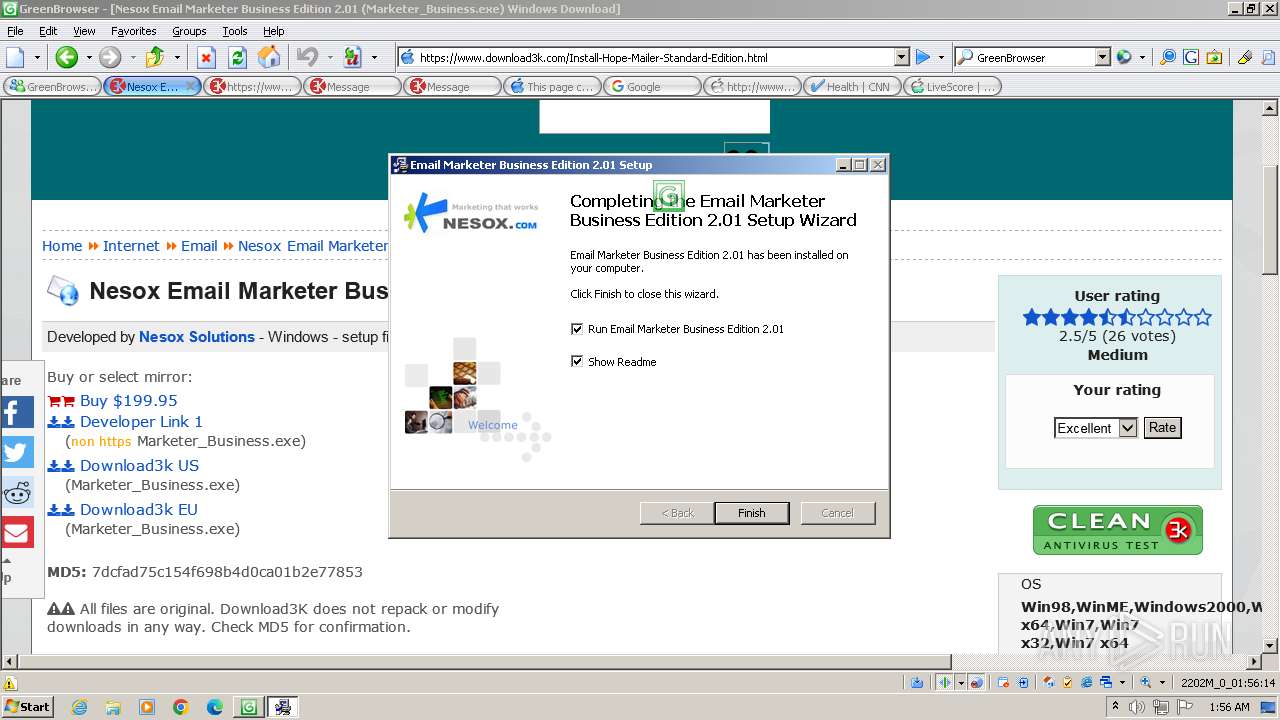Share page on Facebook sidebar icon
Viewport: 1280px width, 720px height.
click(x=17, y=412)
